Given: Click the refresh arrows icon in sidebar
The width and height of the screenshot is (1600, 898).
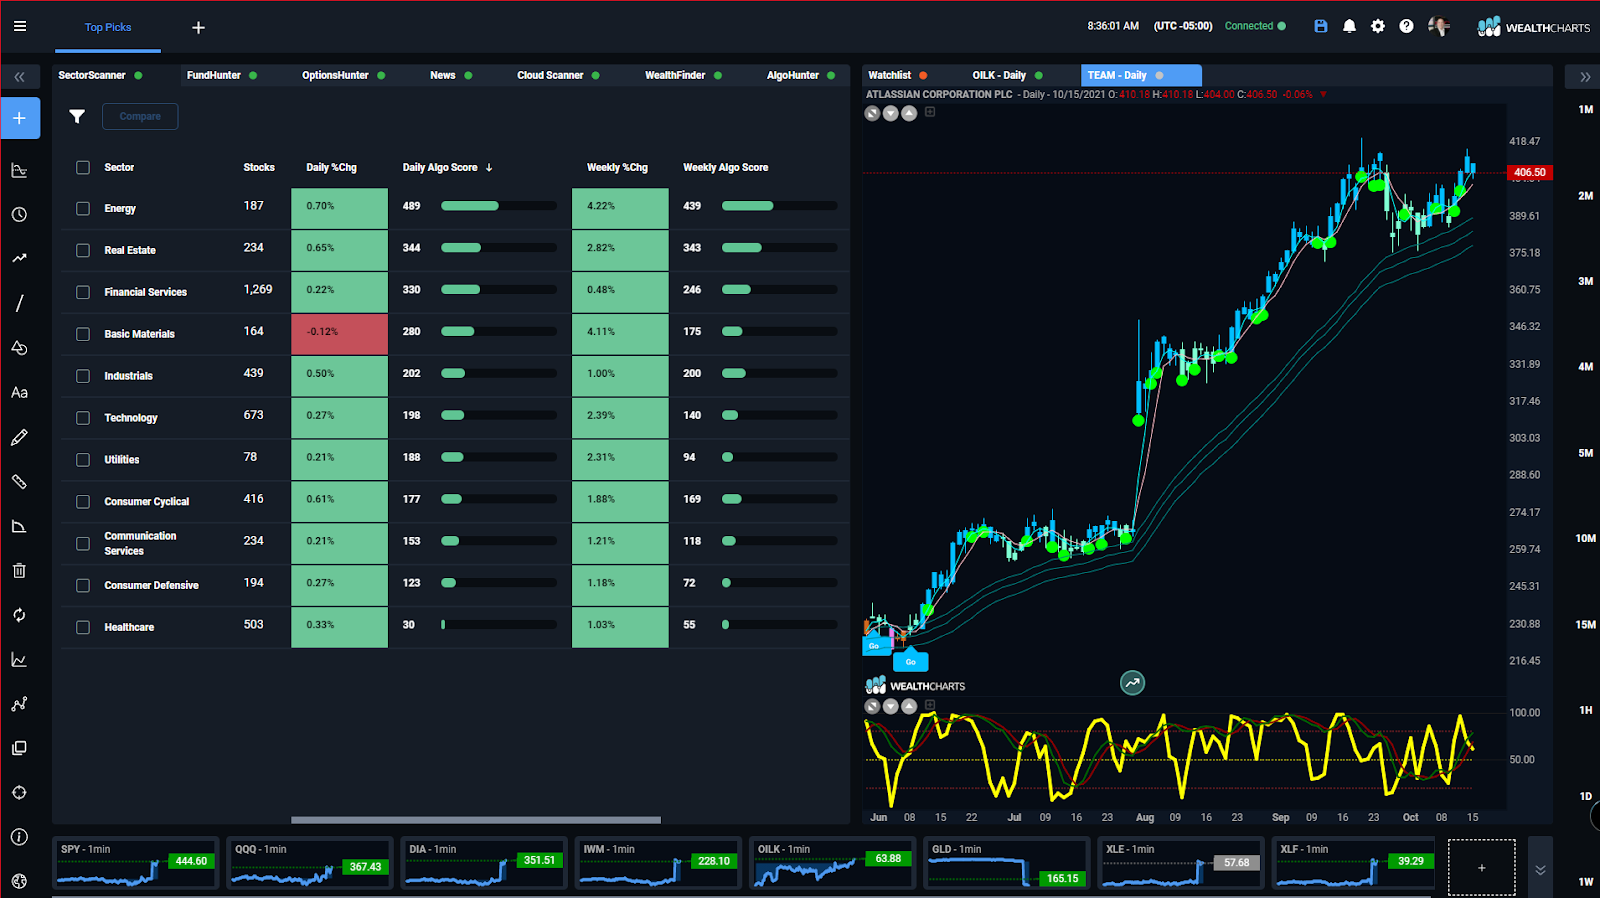Looking at the screenshot, I should 19,615.
